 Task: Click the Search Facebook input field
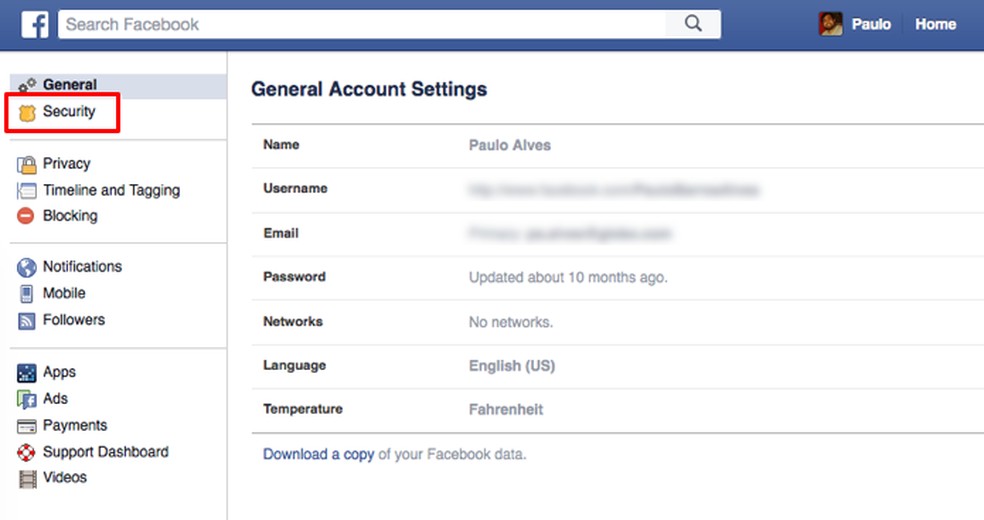tap(360, 25)
